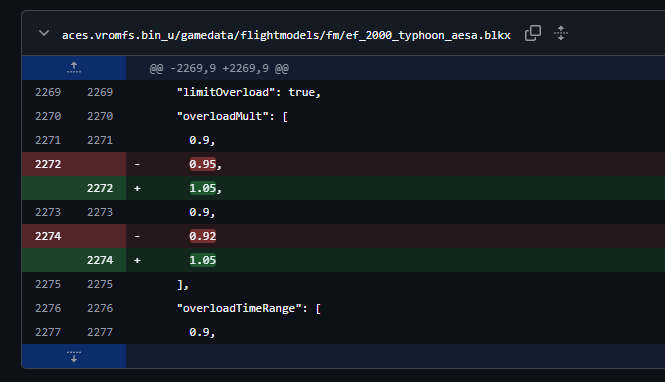The image size is (665, 382).
Task: Click old line number 2269
Action: (x=48, y=92)
